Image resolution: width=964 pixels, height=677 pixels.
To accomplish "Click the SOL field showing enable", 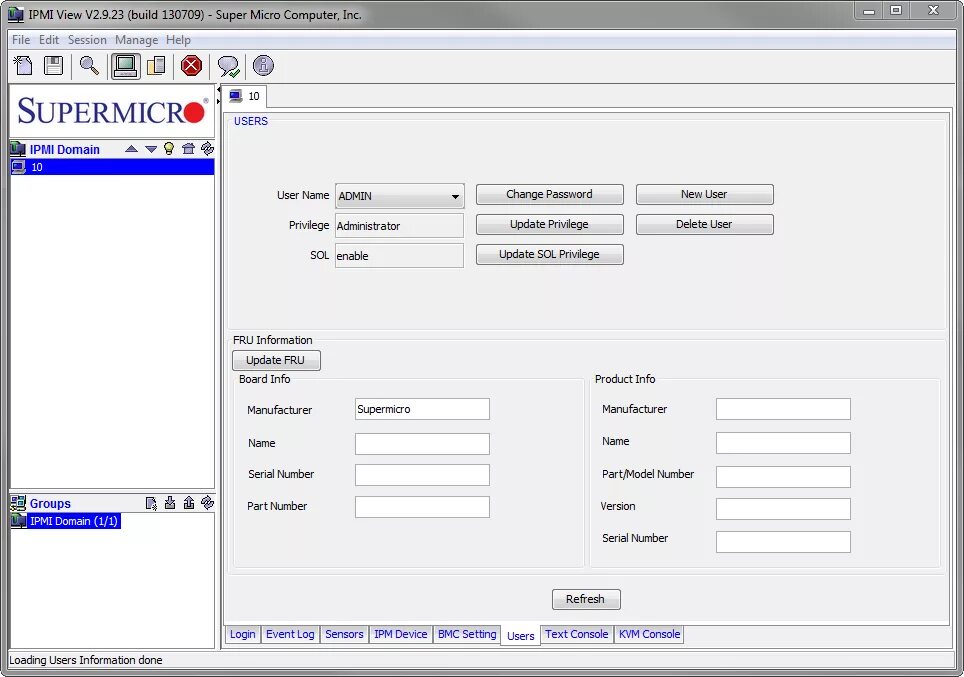I will (400, 256).
